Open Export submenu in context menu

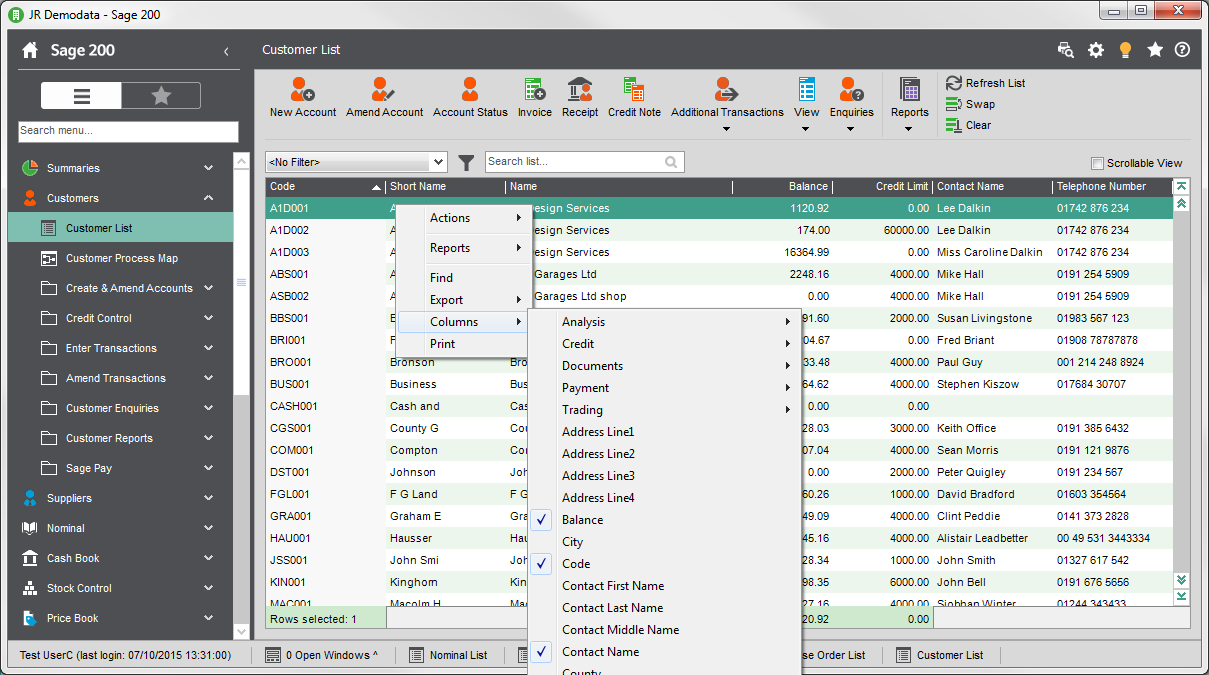pyautogui.click(x=464, y=300)
